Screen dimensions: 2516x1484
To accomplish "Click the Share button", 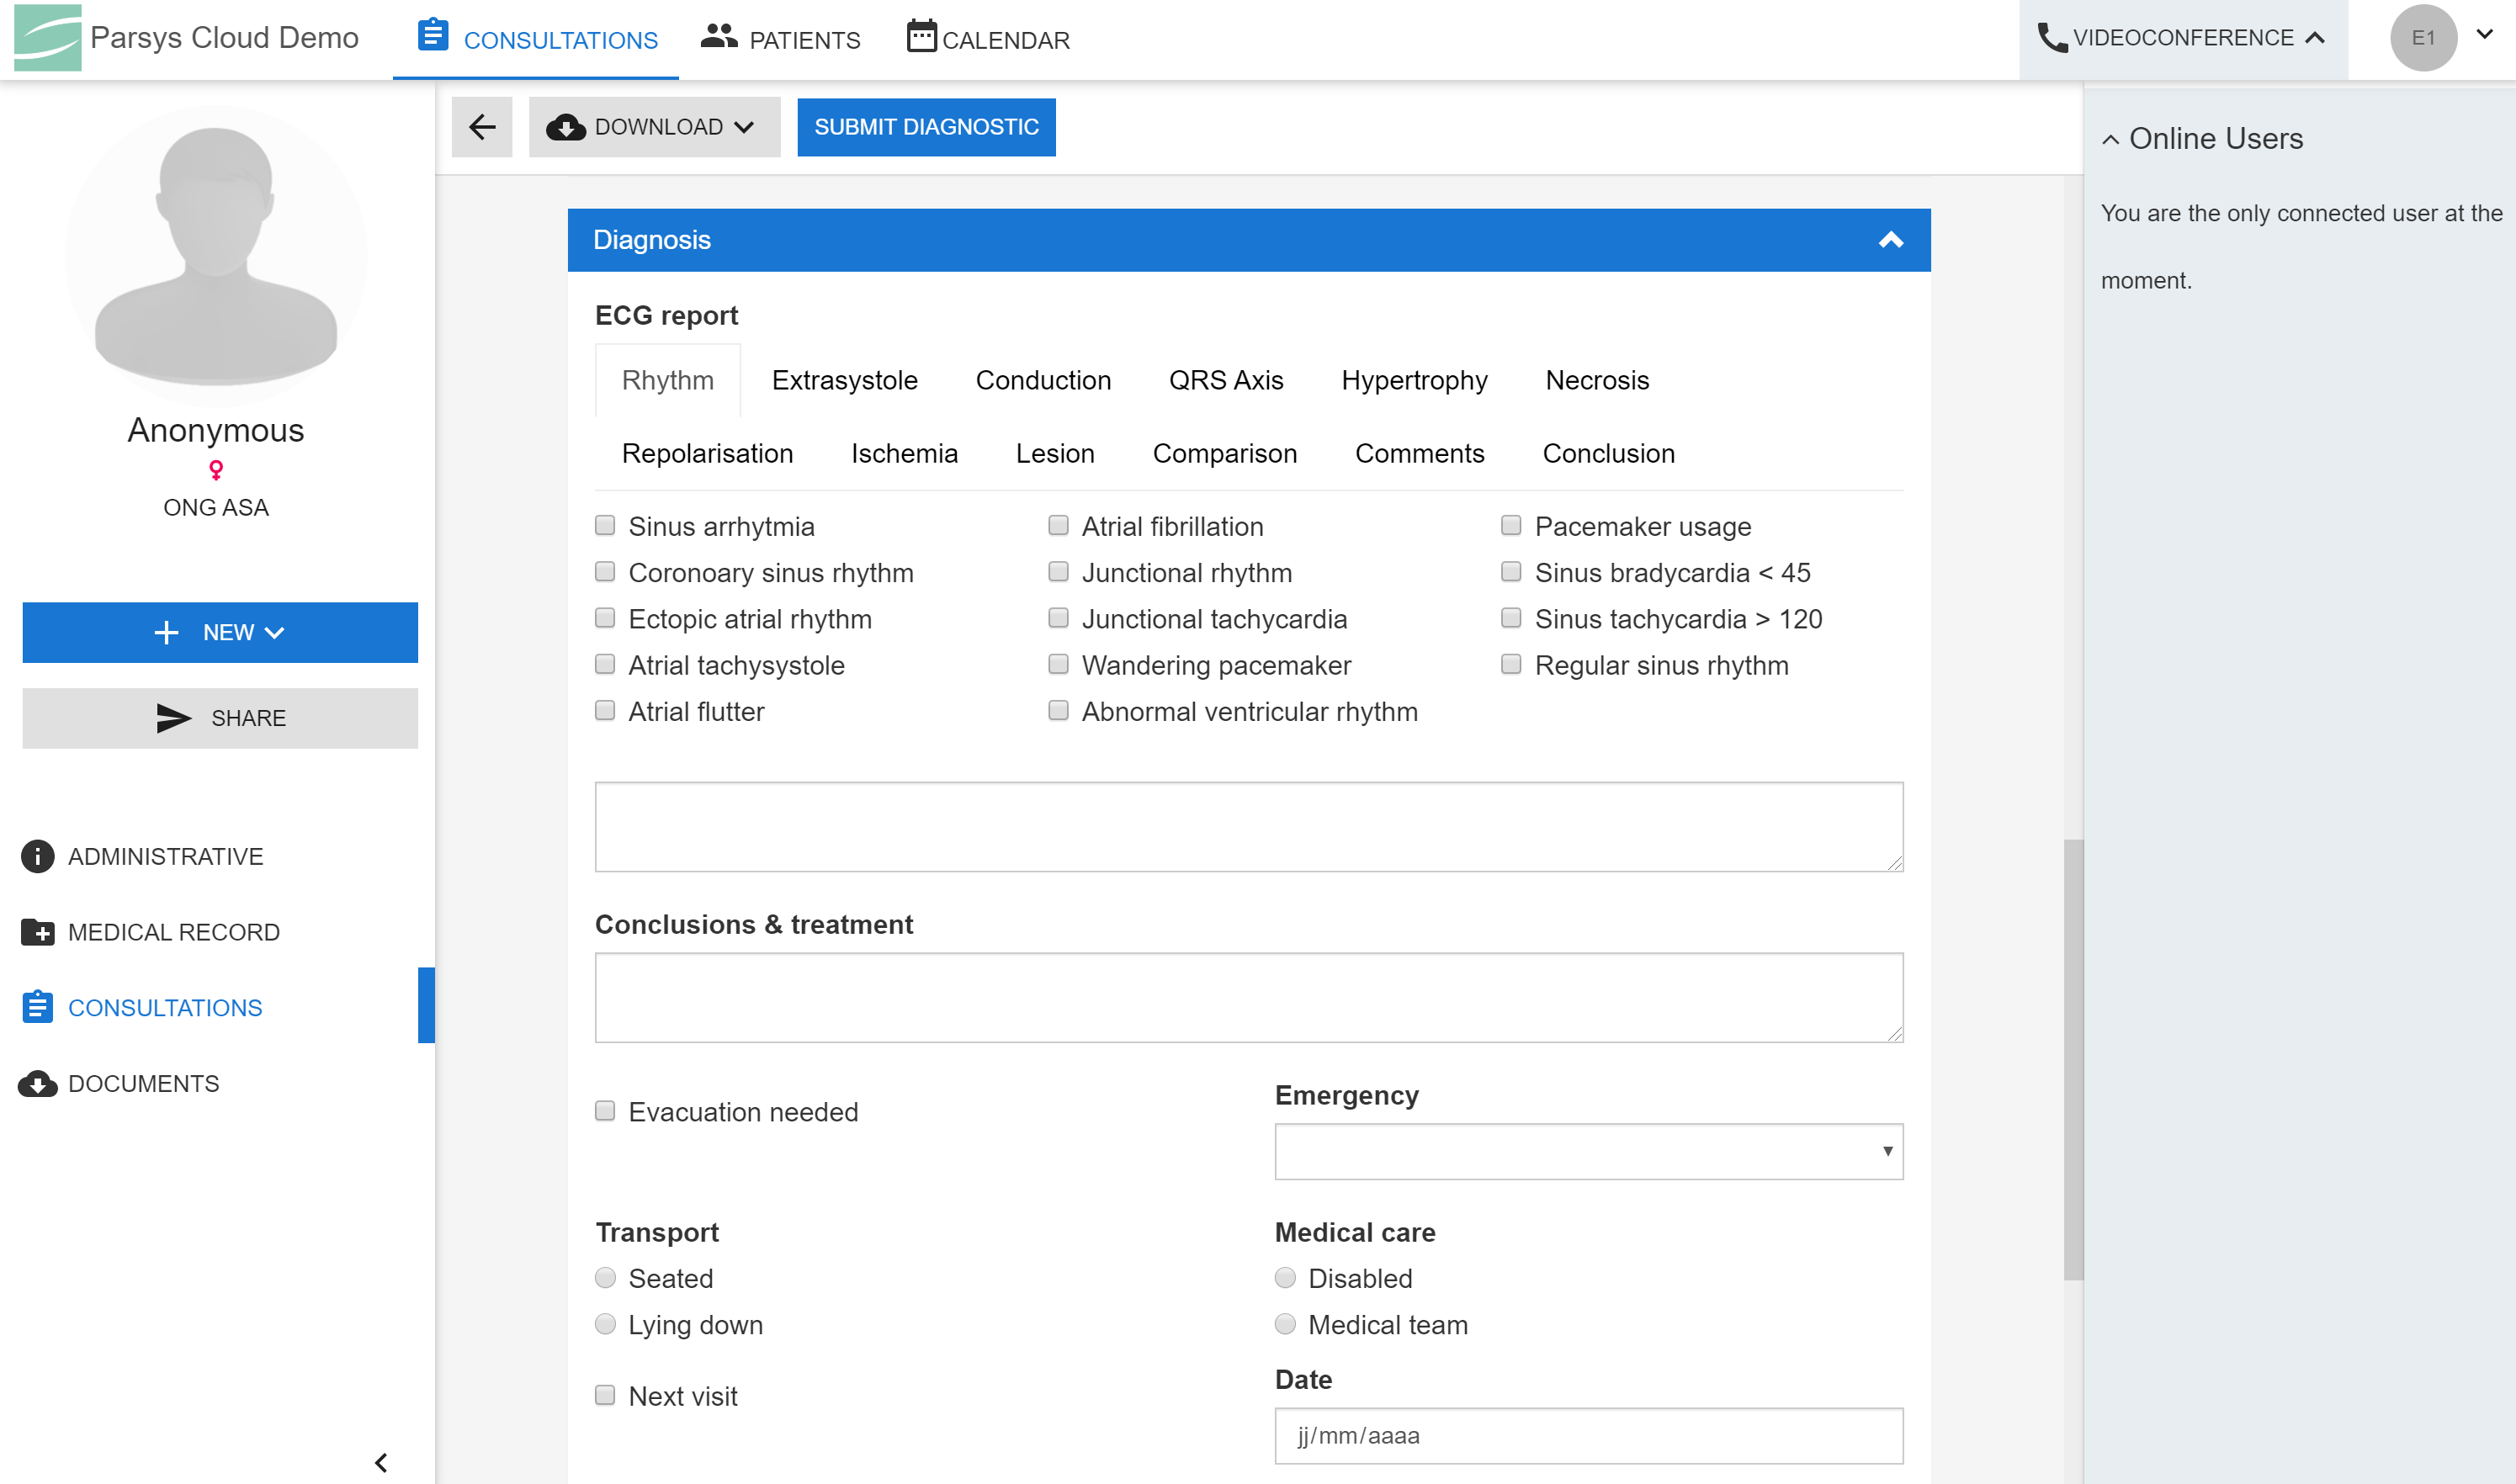I will coord(220,718).
